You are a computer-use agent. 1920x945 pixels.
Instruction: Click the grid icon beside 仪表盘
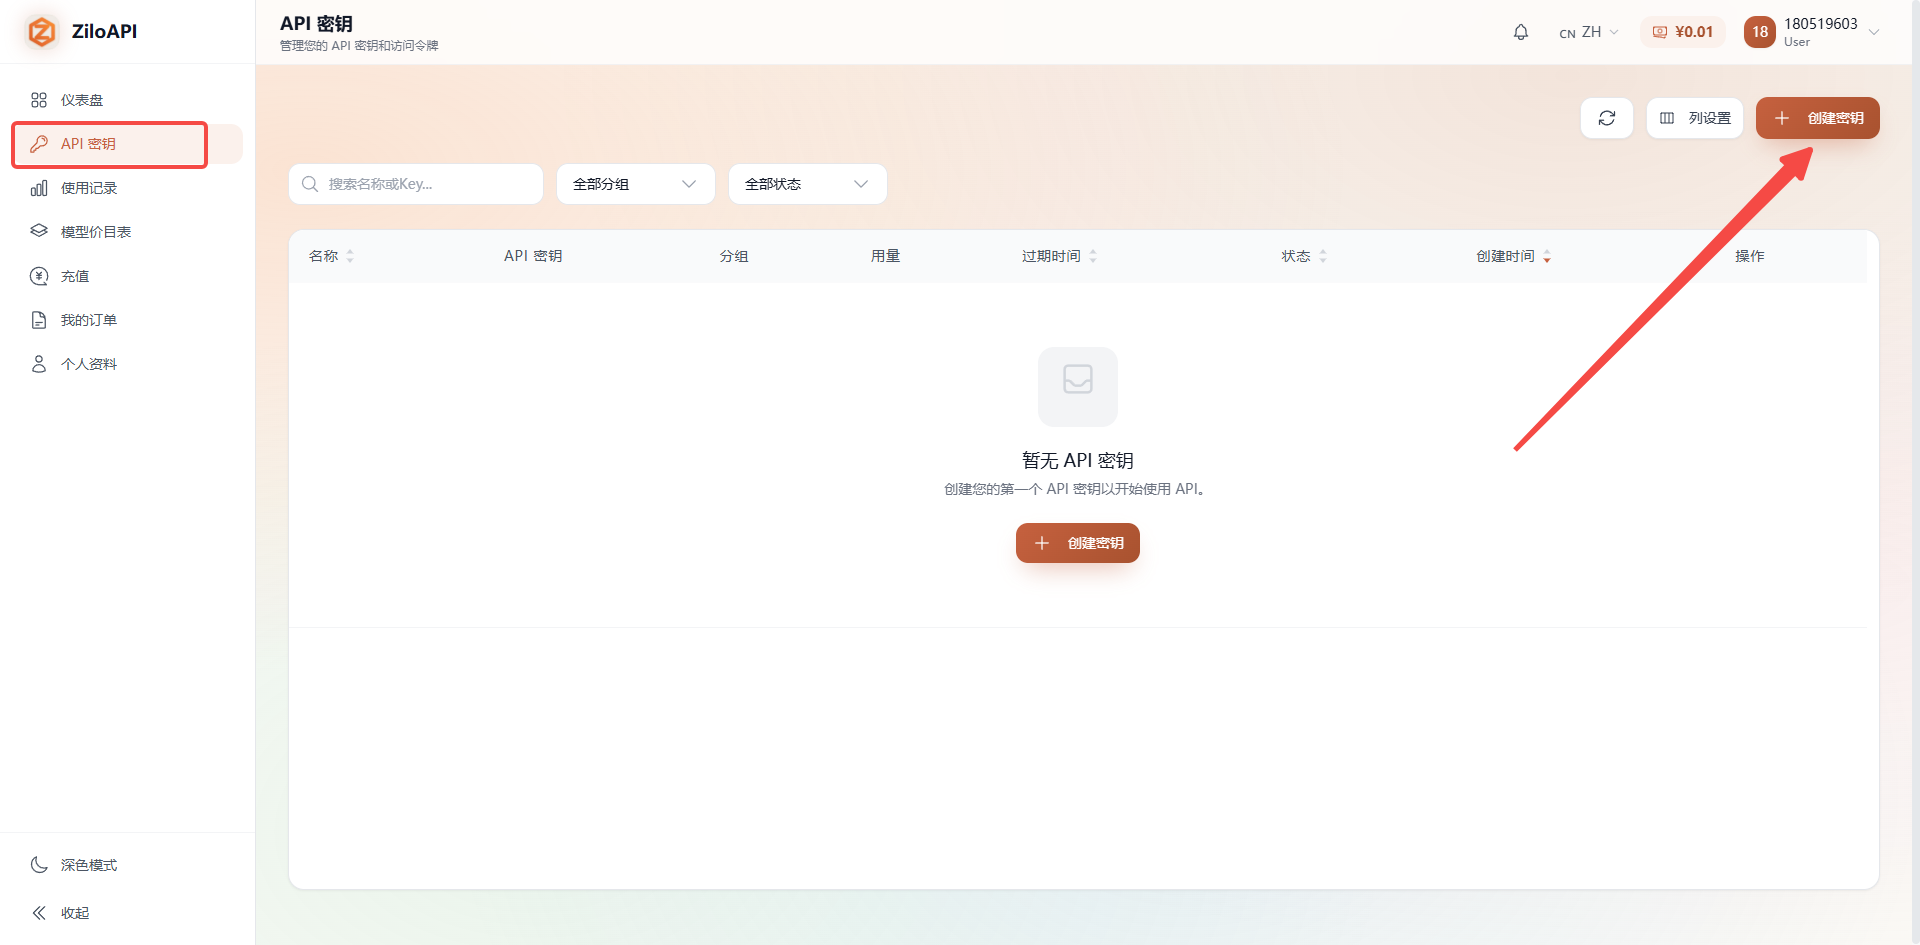point(39,100)
